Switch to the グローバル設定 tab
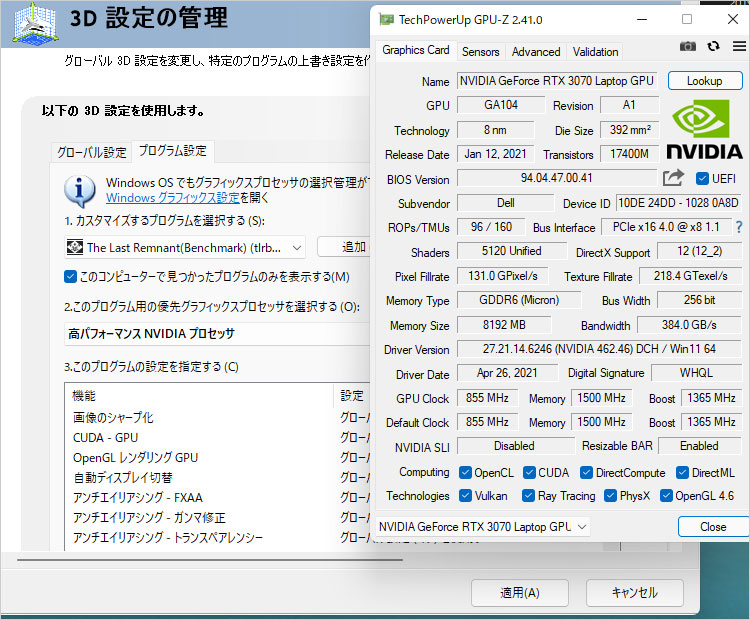 [91, 152]
